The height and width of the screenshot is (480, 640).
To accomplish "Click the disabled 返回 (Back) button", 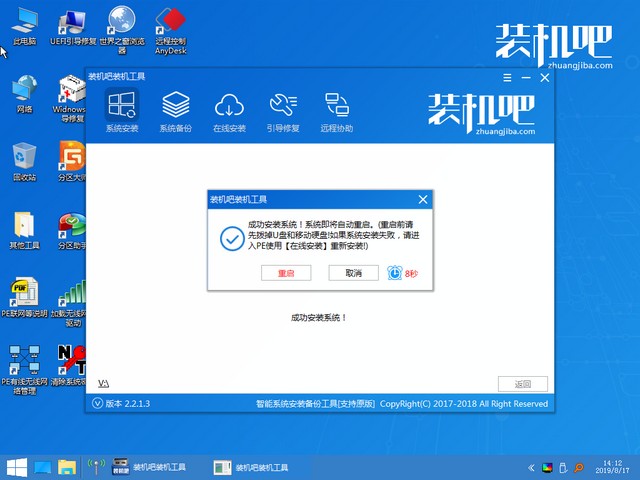I will point(523,384).
